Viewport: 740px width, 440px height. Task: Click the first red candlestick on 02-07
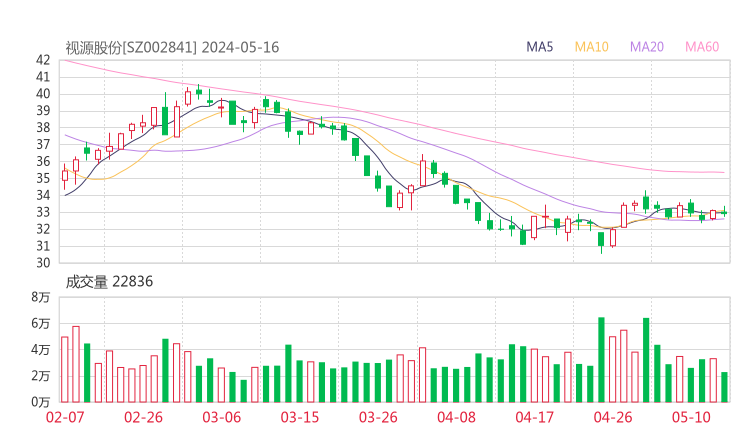point(65,176)
